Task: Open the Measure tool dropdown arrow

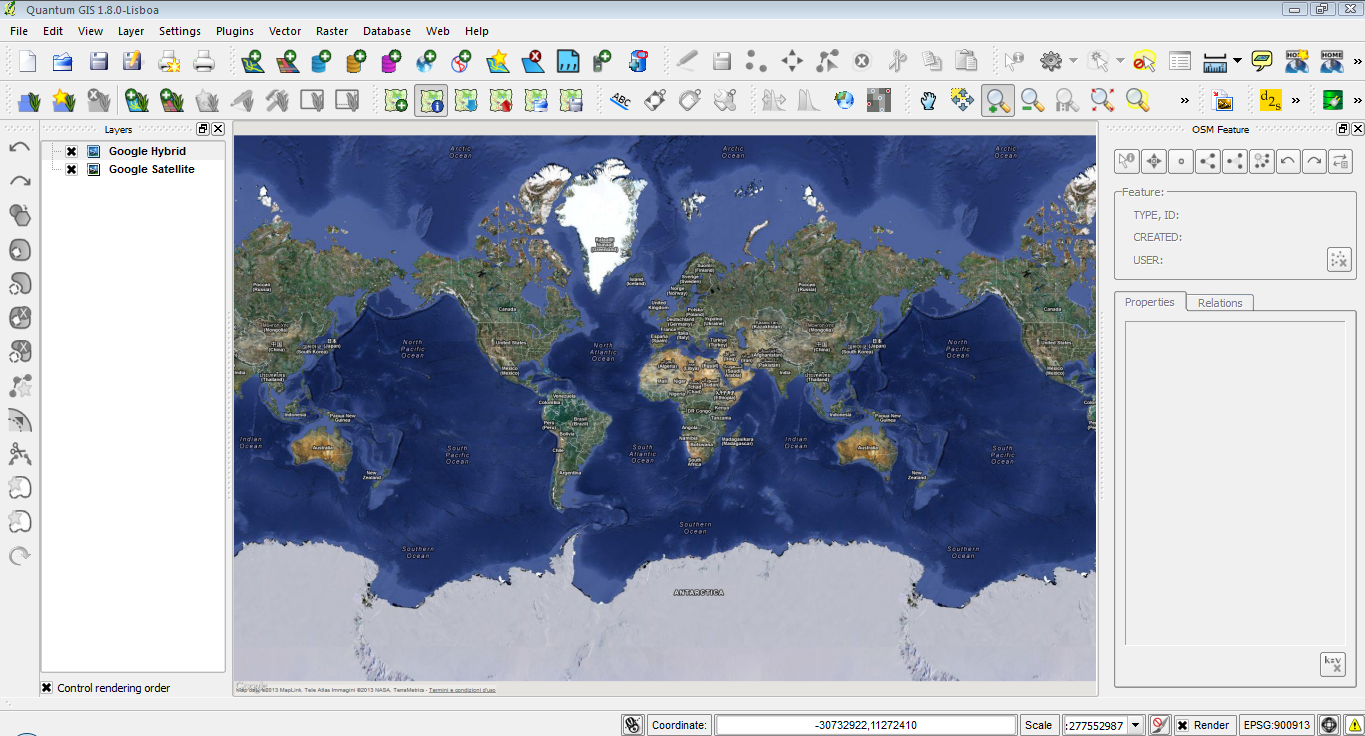Action: [1238, 61]
